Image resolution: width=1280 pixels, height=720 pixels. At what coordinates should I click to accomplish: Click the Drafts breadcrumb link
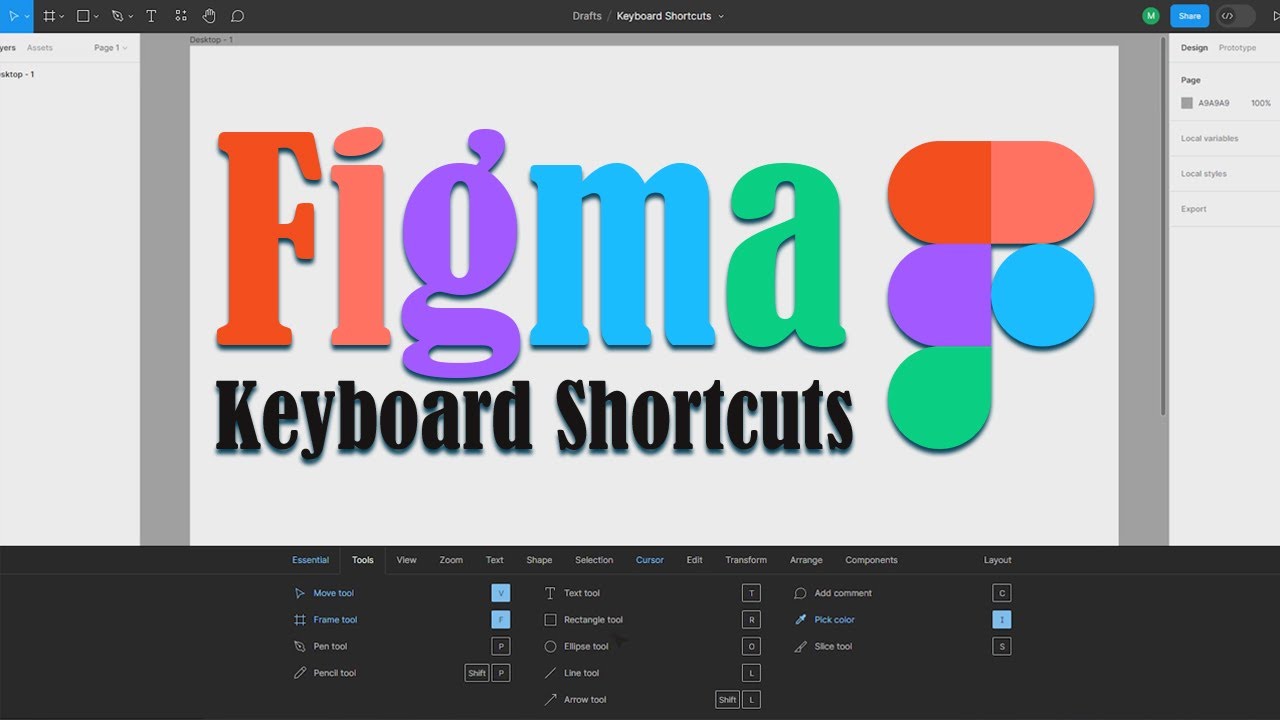point(587,16)
